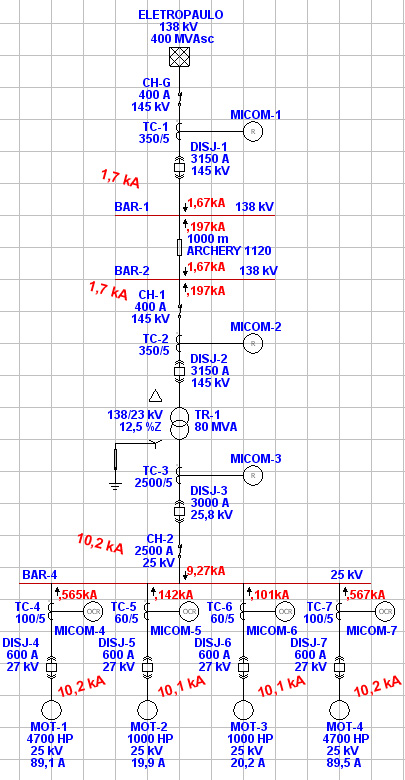The image size is (405, 780).
Task: Select the DISJ-3 breaker symbol
Action: 180,509
